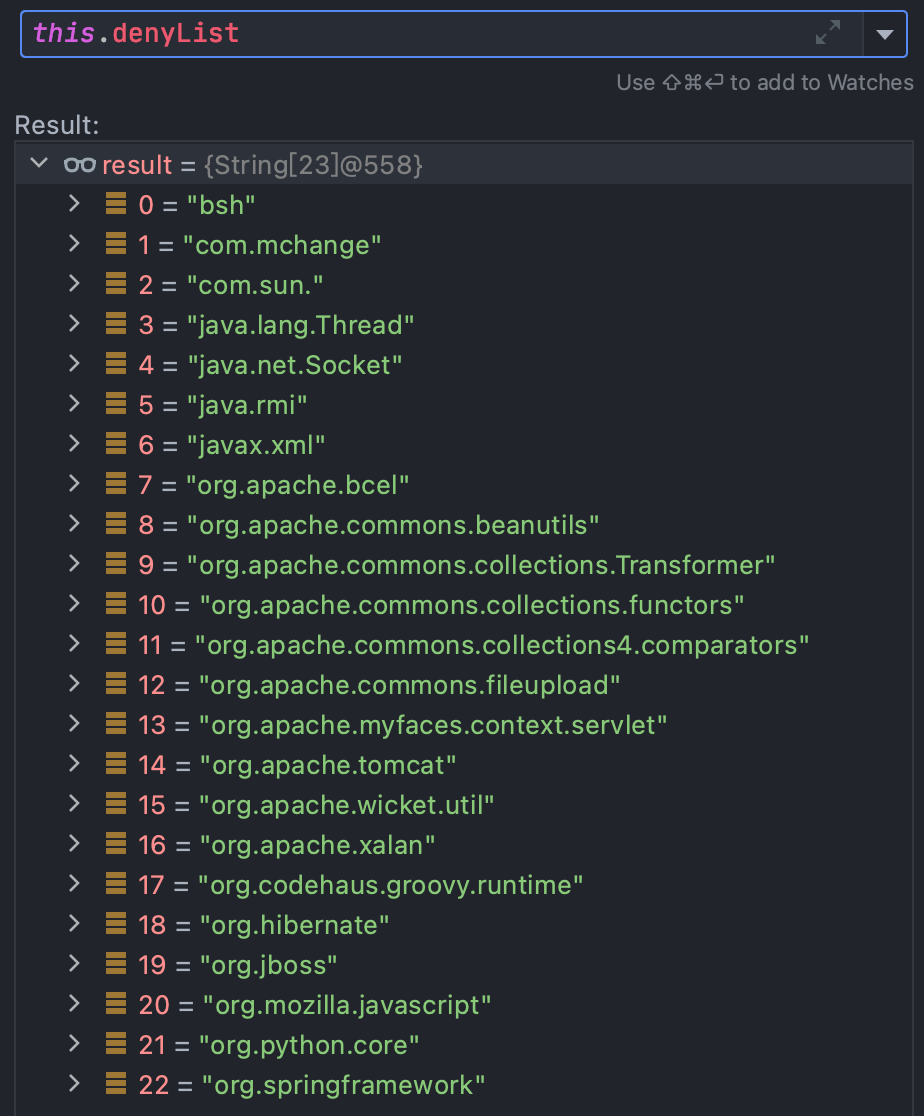Select the "com.sun." array entry
Screen dimensions: 924x1116
(255, 285)
